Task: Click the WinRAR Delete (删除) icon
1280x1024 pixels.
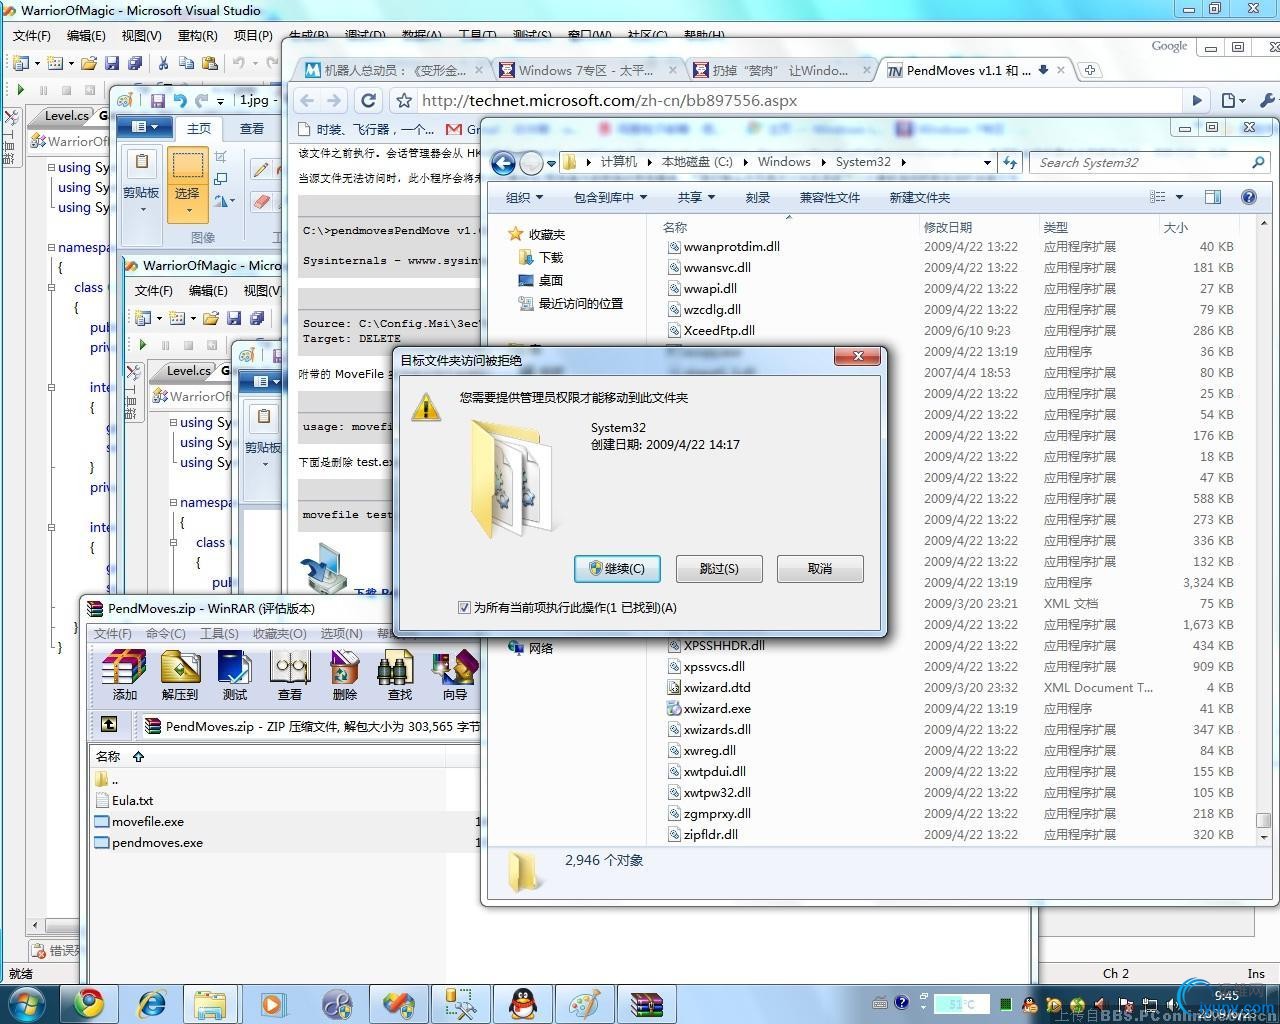Action: (x=344, y=674)
